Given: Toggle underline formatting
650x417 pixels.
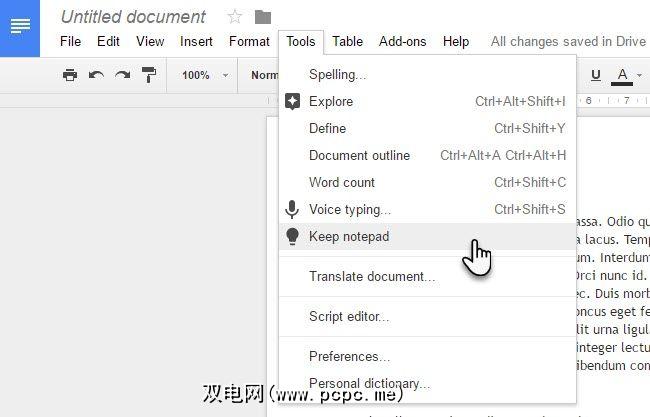Looking at the screenshot, I should [x=596, y=75].
